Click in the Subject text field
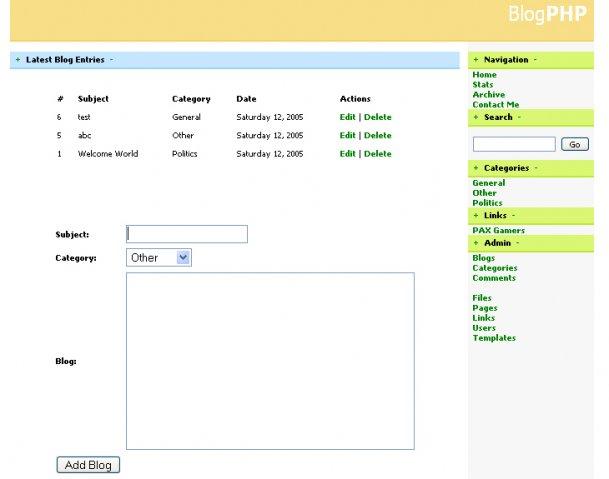The width and height of the screenshot is (609, 479). [x=186, y=234]
